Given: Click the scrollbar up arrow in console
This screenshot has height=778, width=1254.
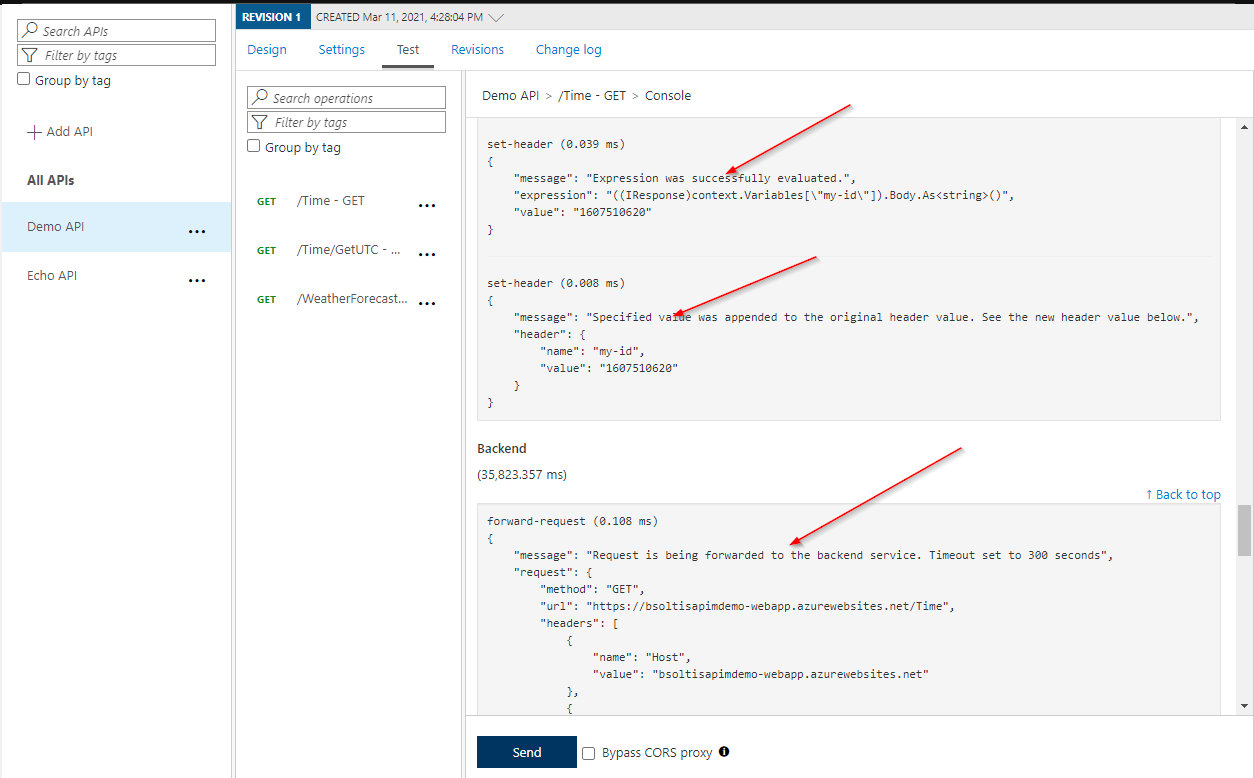Looking at the screenshot, I should (1244, 127).
